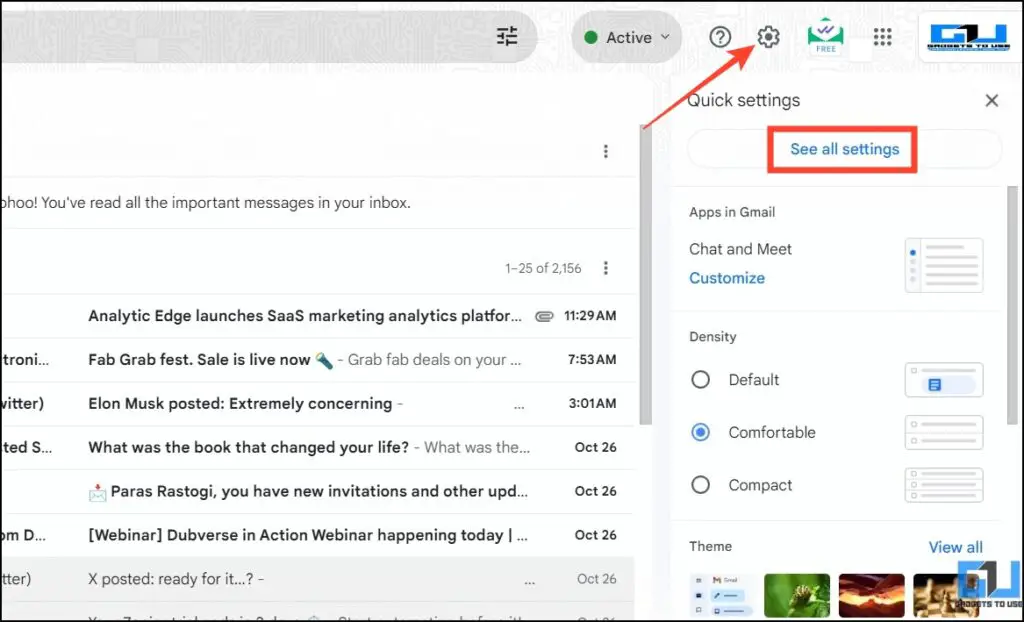
Task: Close the Quick settings panel
Action: coord(991,100)
